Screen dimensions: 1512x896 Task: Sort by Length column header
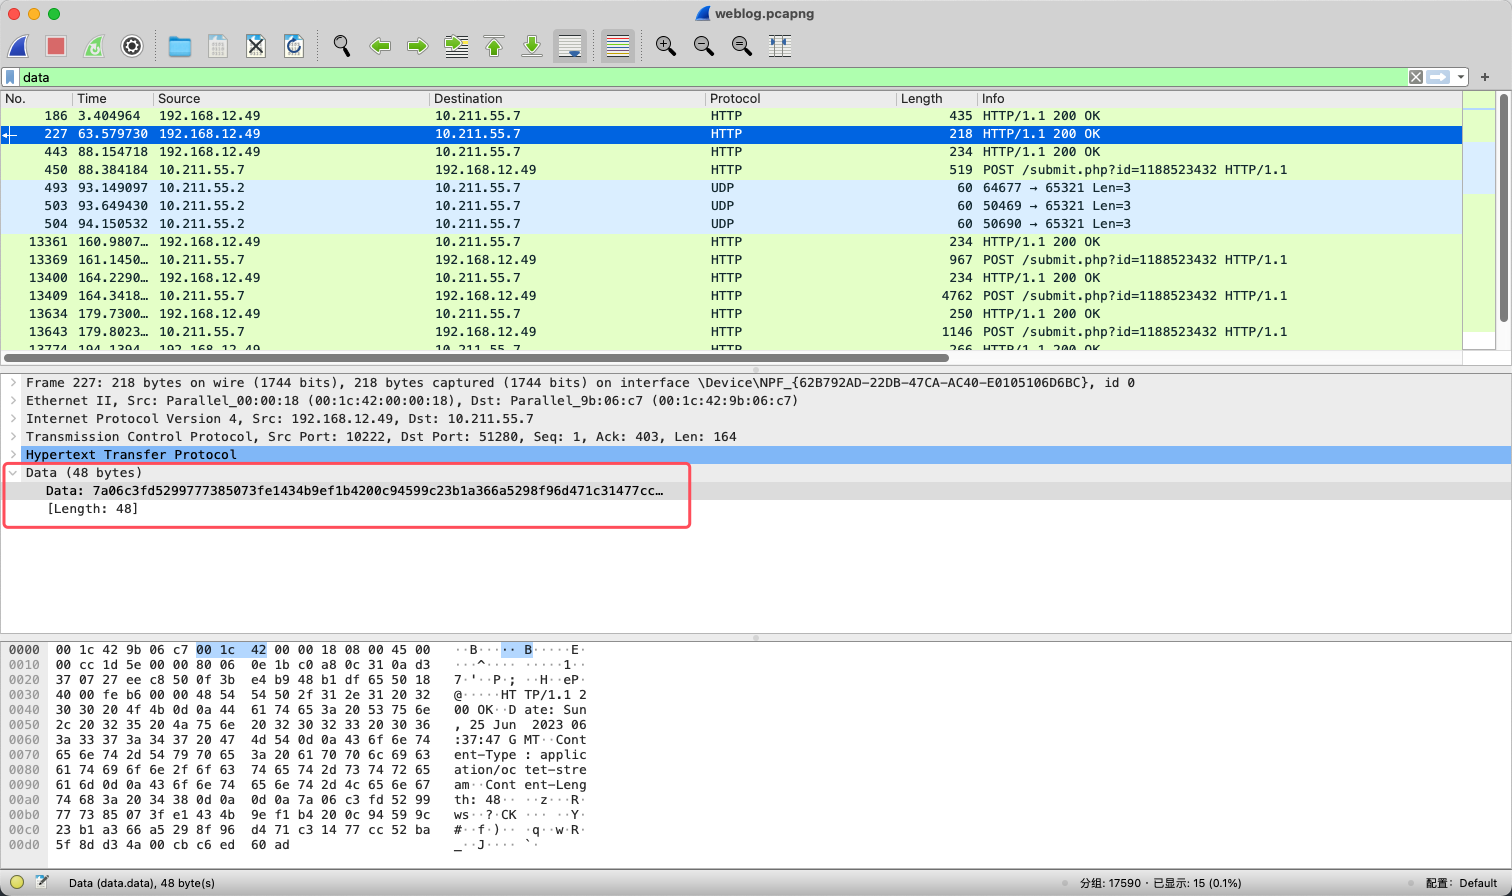(x=936, y=98)
